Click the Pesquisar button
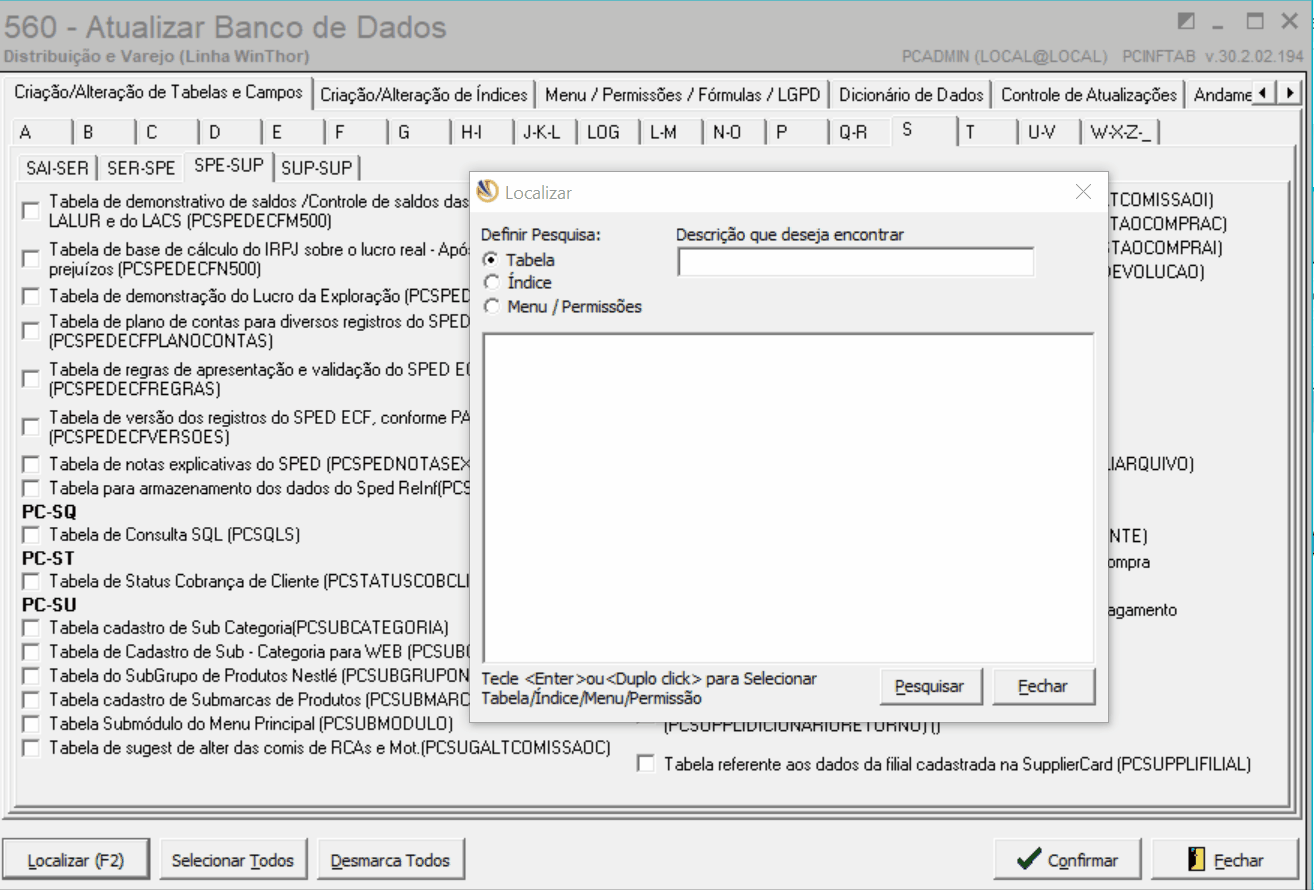This screenshot has height=890, width=1314. click(930, 686)
